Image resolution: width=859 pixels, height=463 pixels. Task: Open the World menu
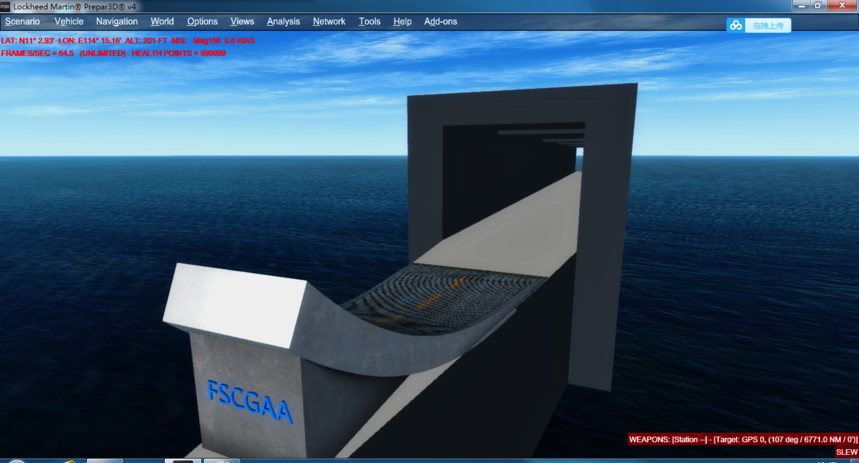[162, 21]
